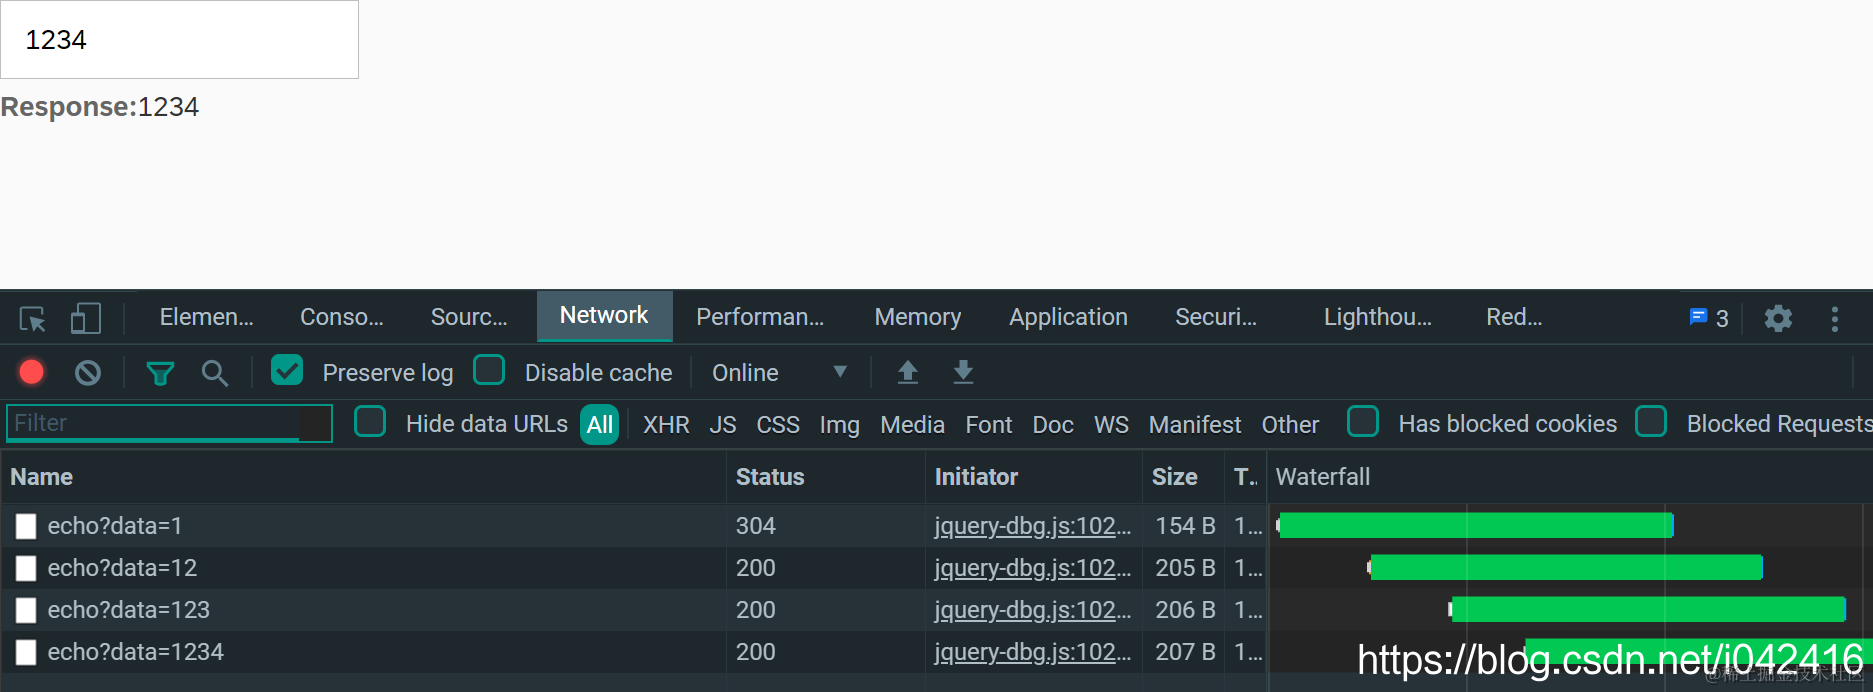Clear the network log
1873x692 pixels.
pos(88,373)
